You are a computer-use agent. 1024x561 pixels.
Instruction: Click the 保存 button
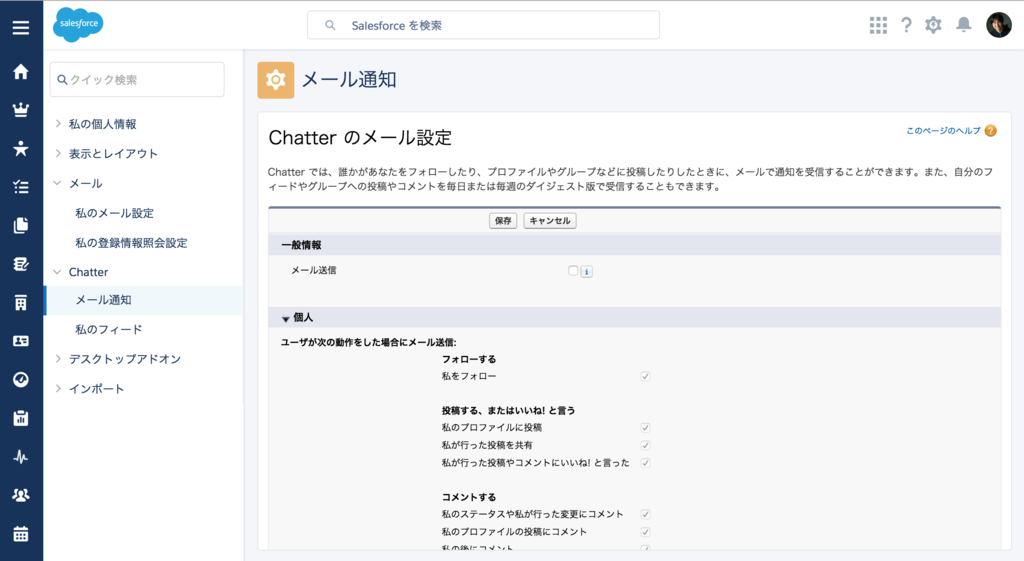[503, 221]
